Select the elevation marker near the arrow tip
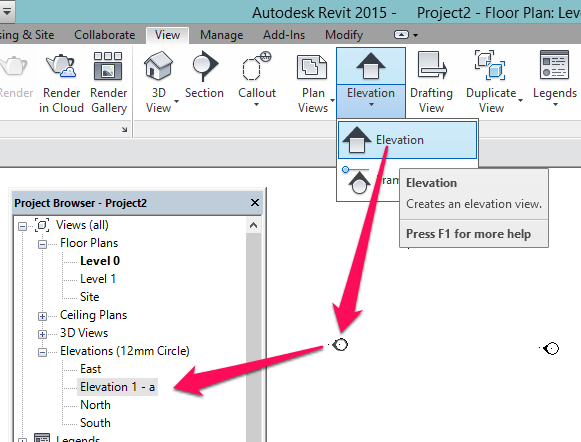 click(340, 345)
